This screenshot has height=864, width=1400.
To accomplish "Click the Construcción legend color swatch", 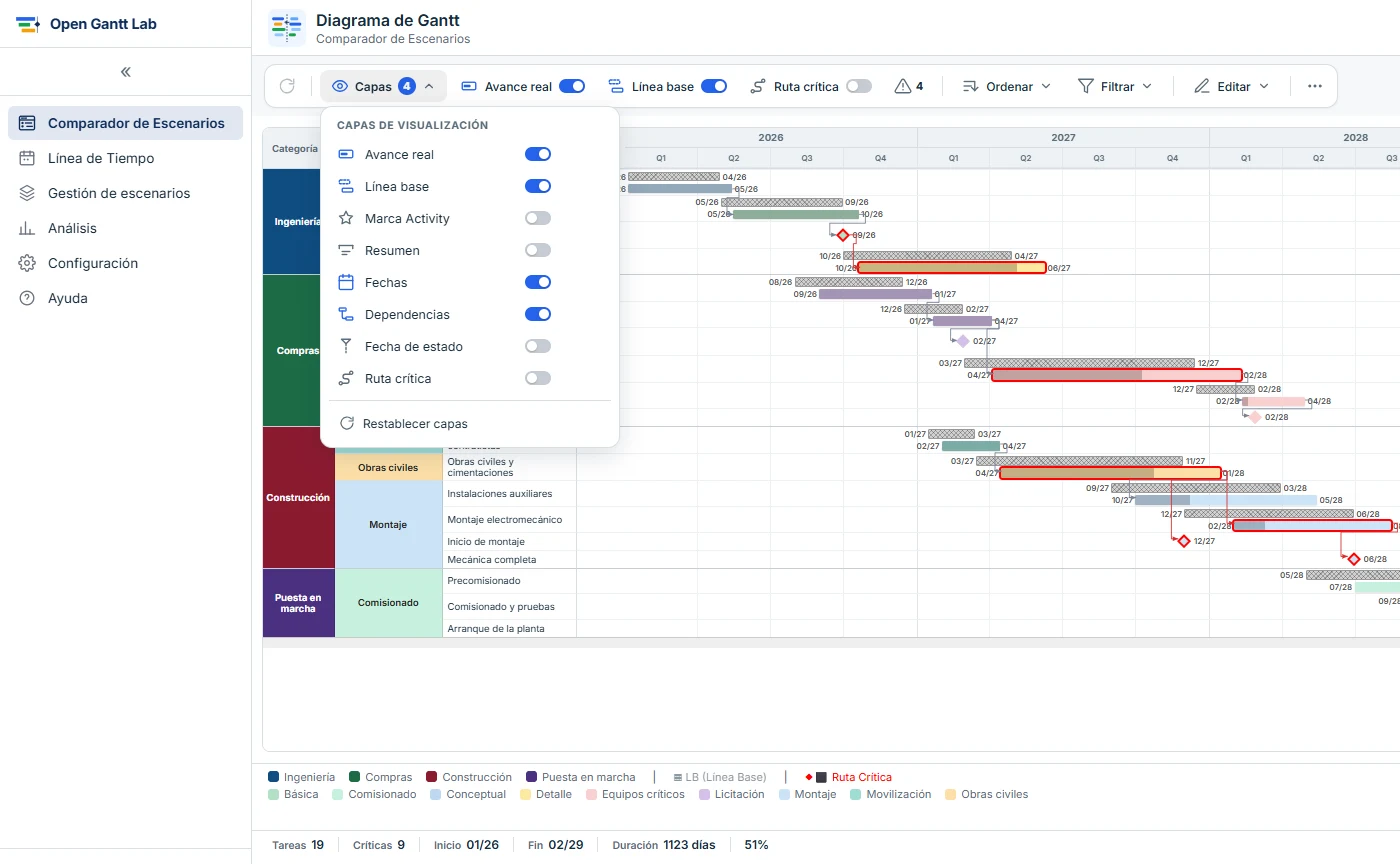I will [x=432, y=777].
